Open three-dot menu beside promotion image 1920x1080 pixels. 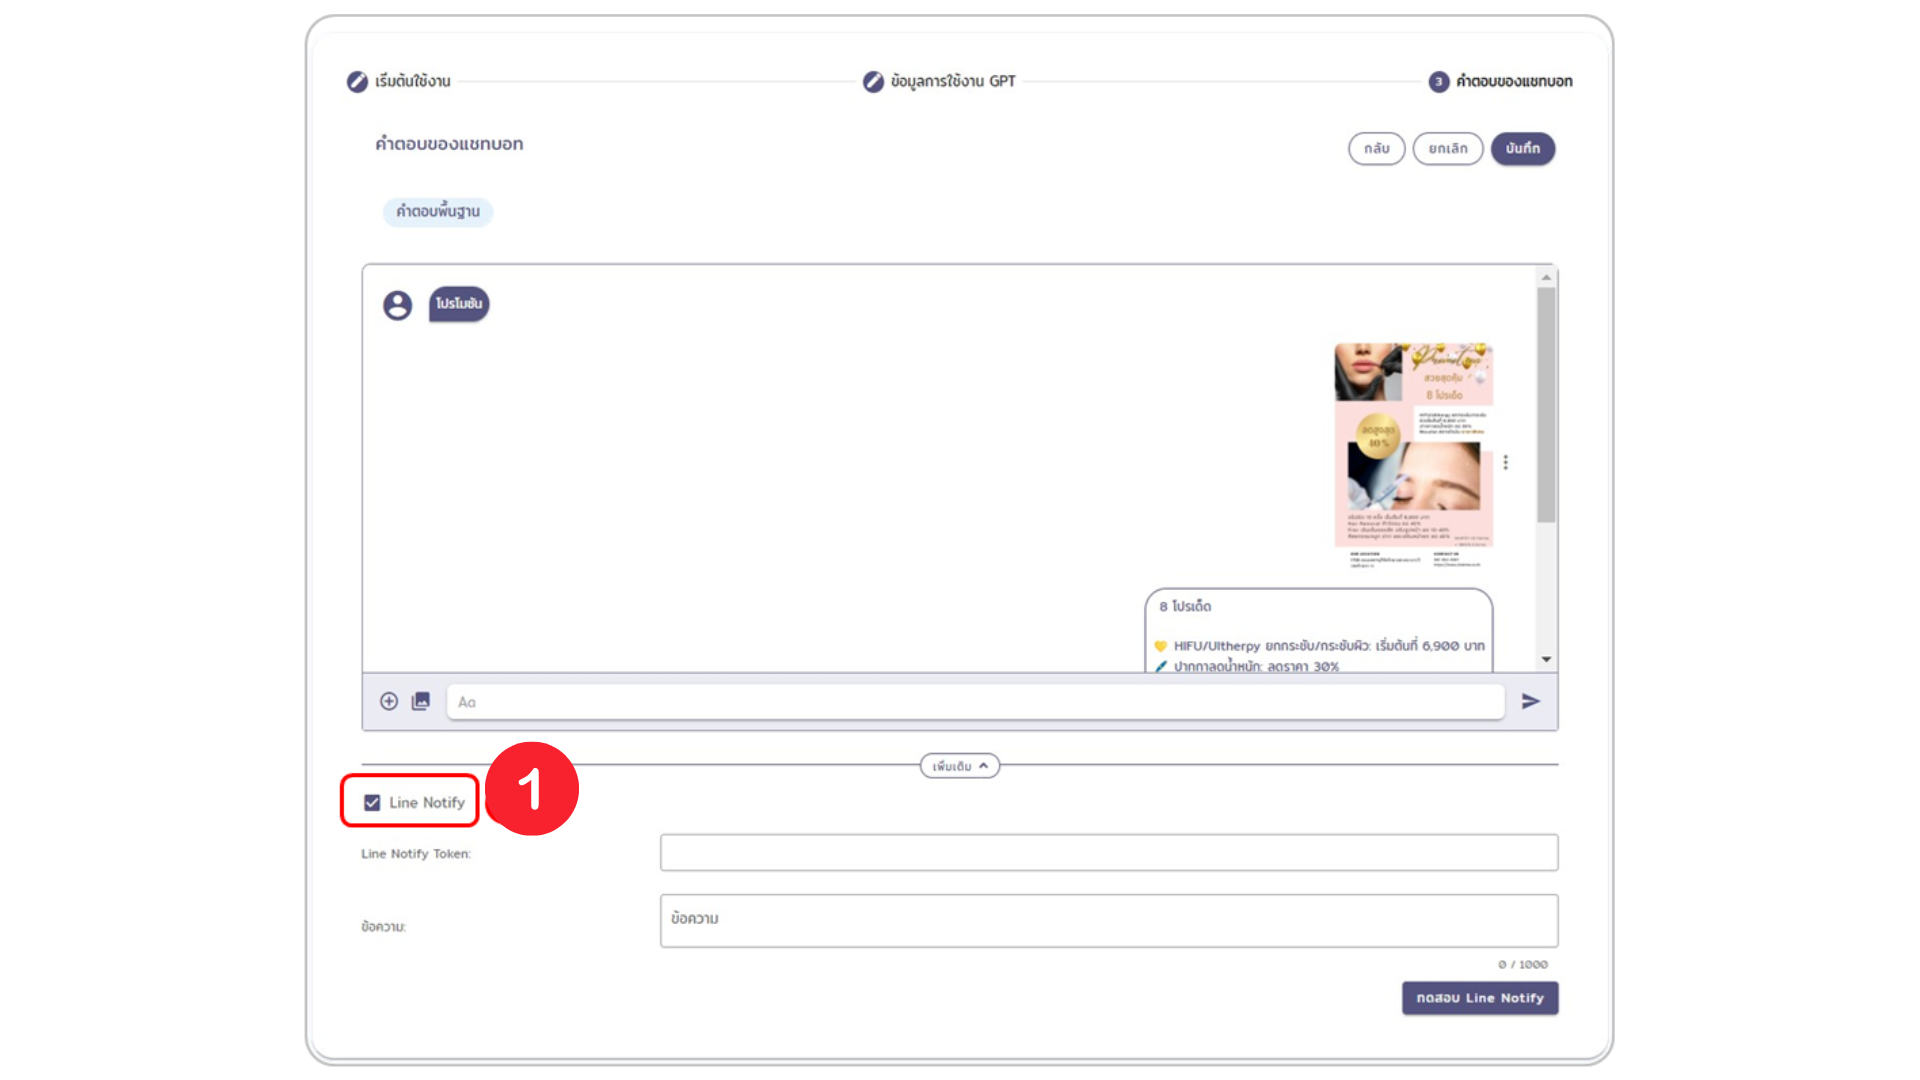pyautogui.click(x=1505, y=462)
